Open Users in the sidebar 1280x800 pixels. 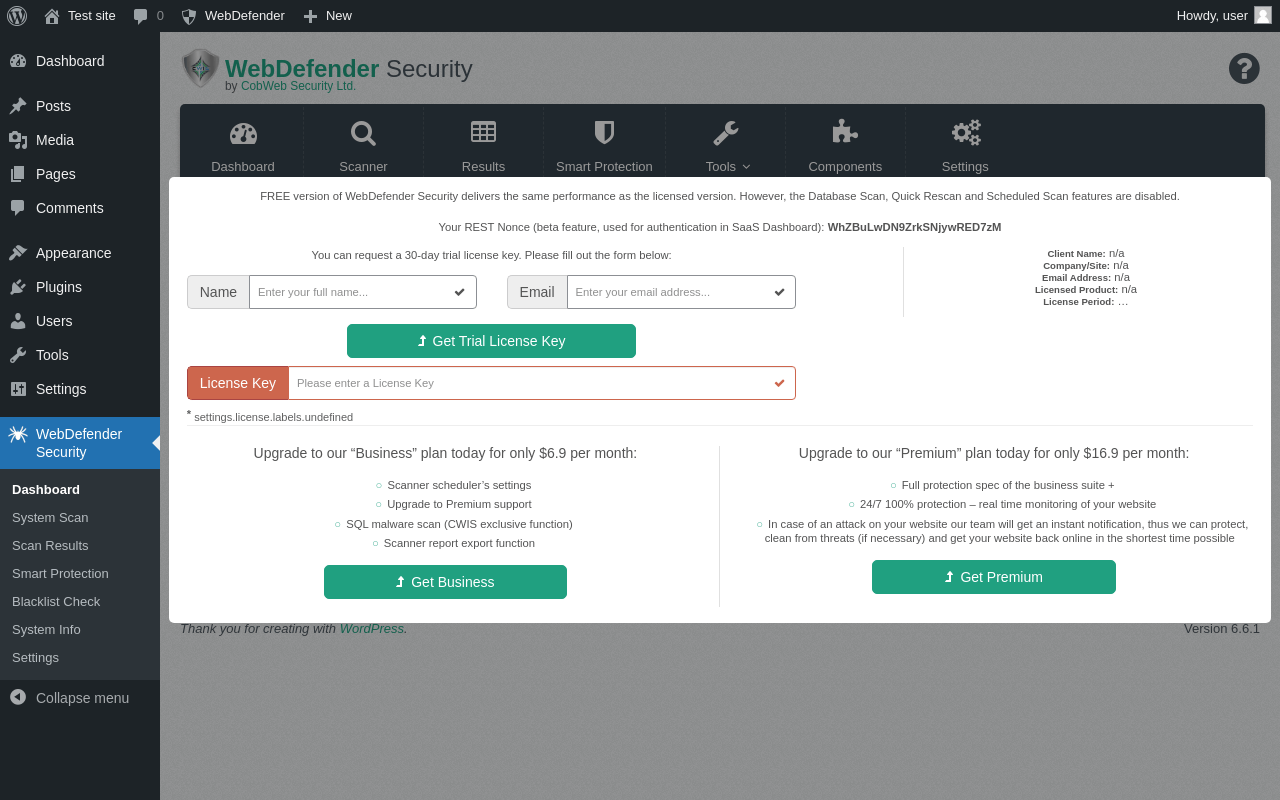pos(80,321)
